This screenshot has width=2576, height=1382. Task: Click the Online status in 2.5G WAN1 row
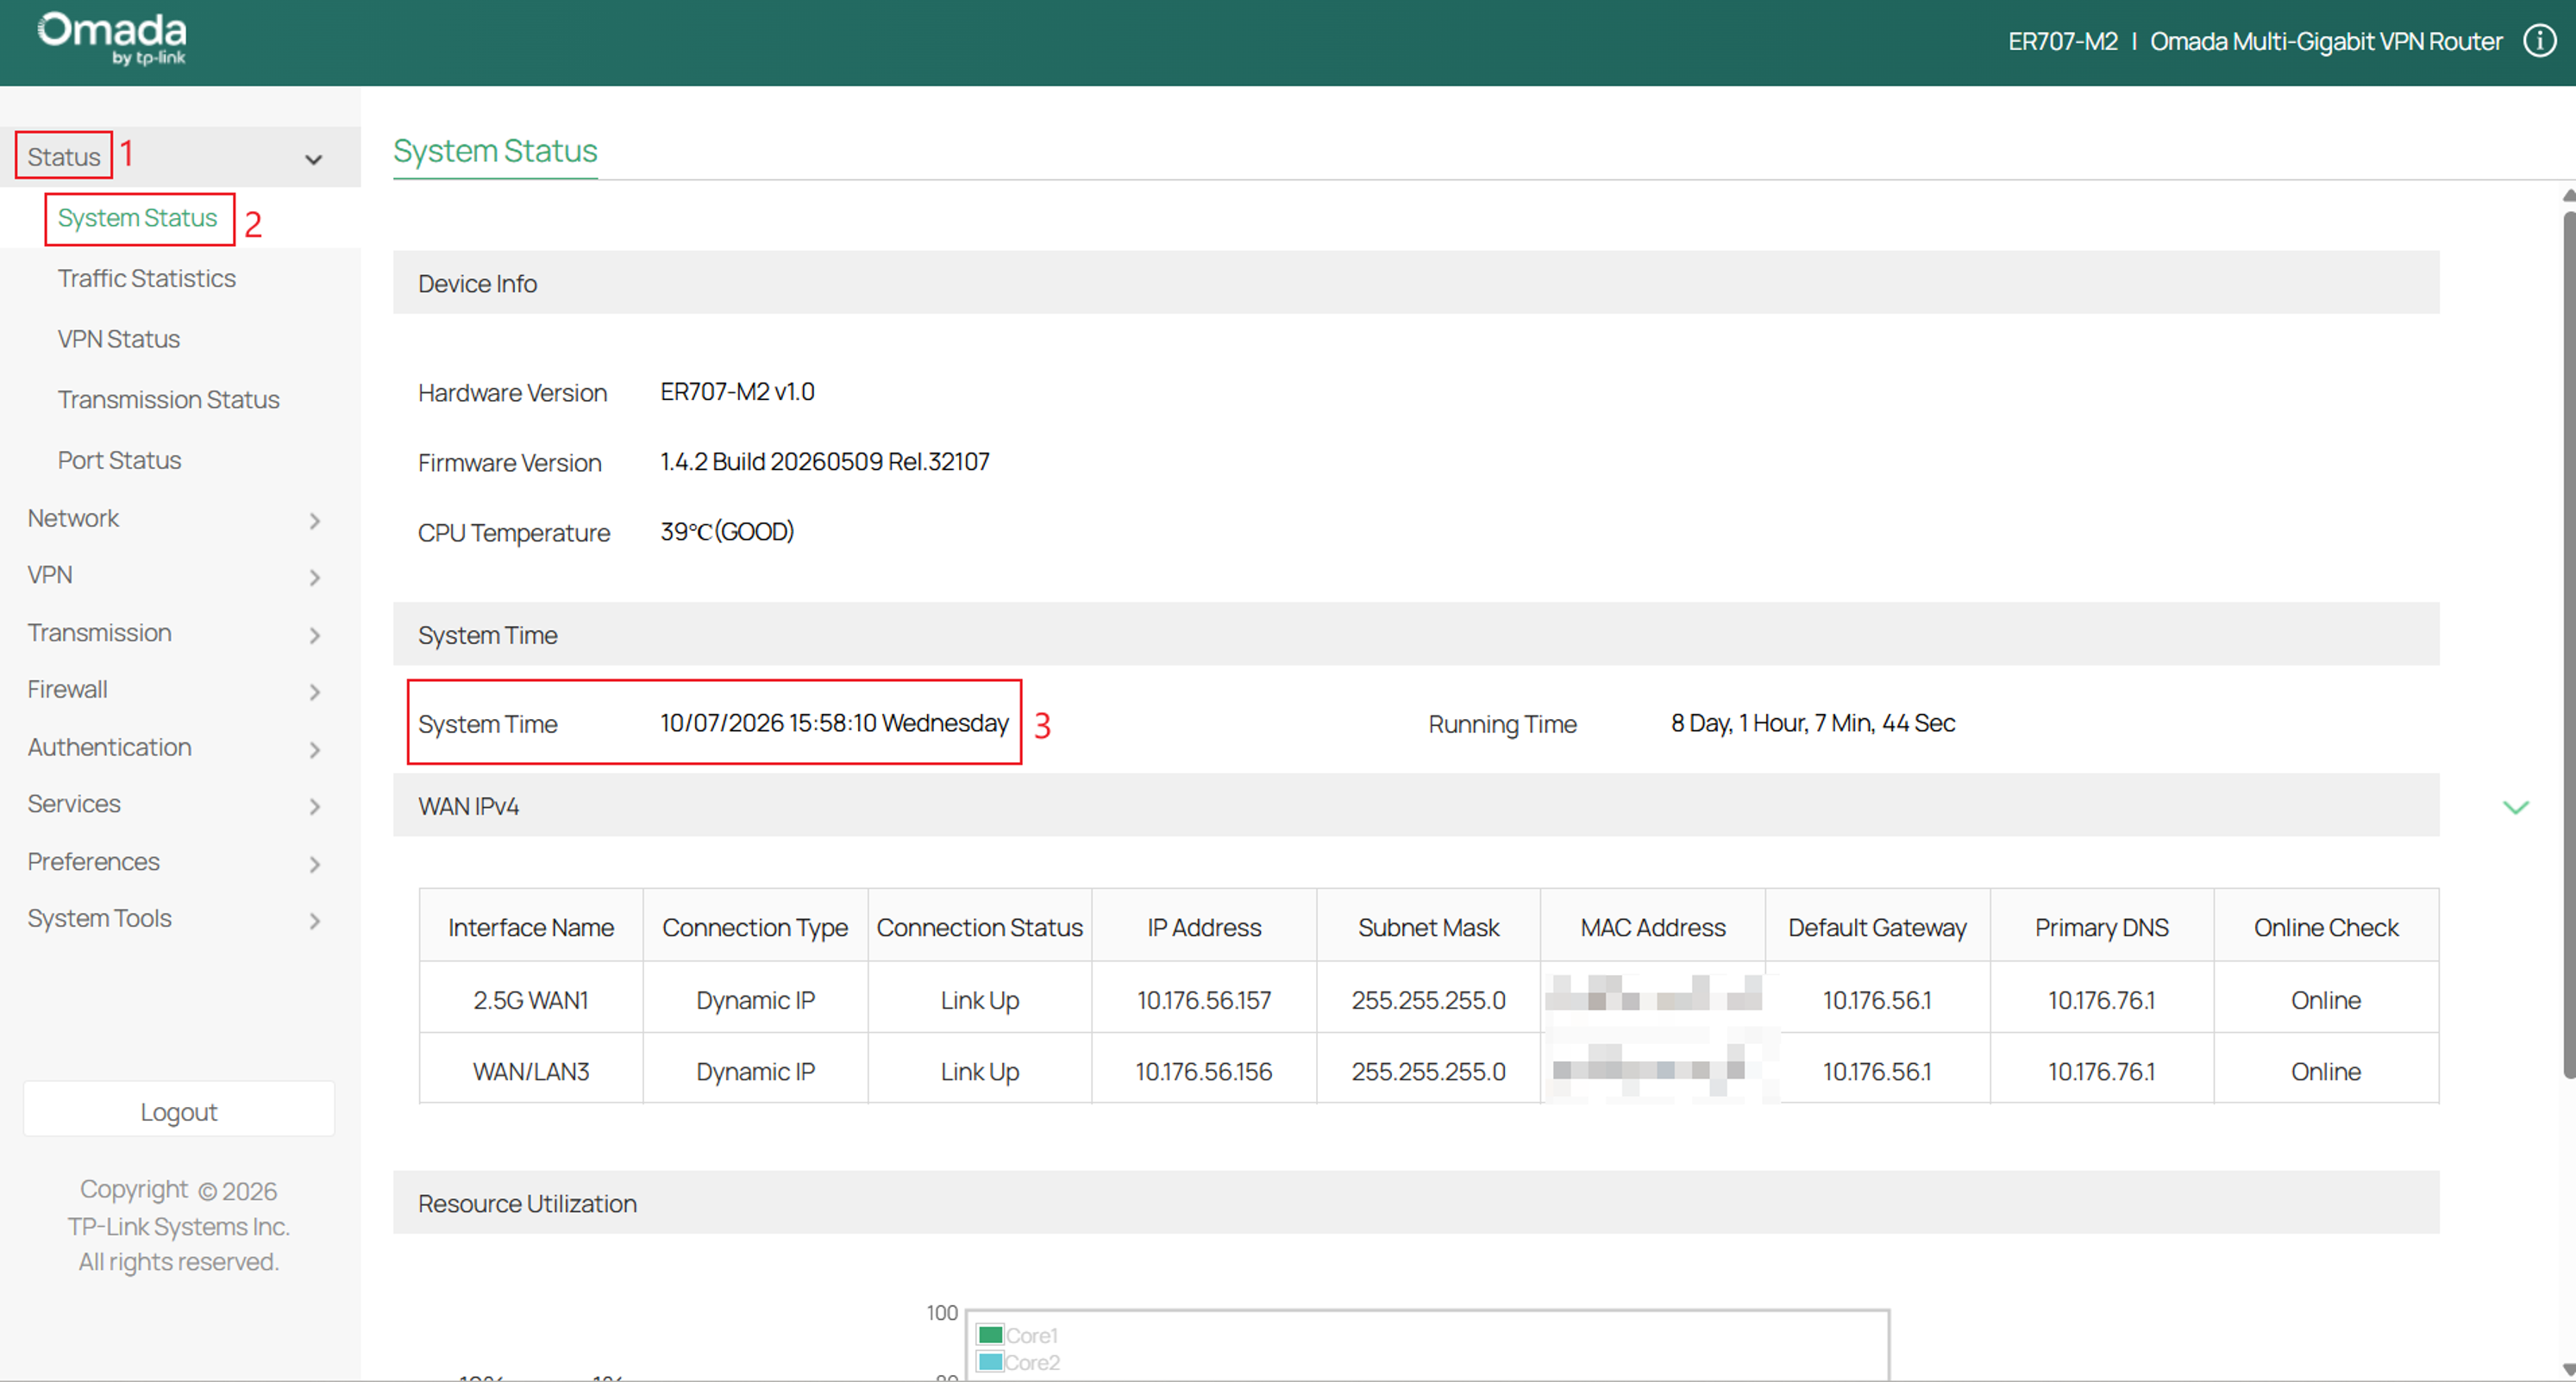click(x=2326, y=999)
